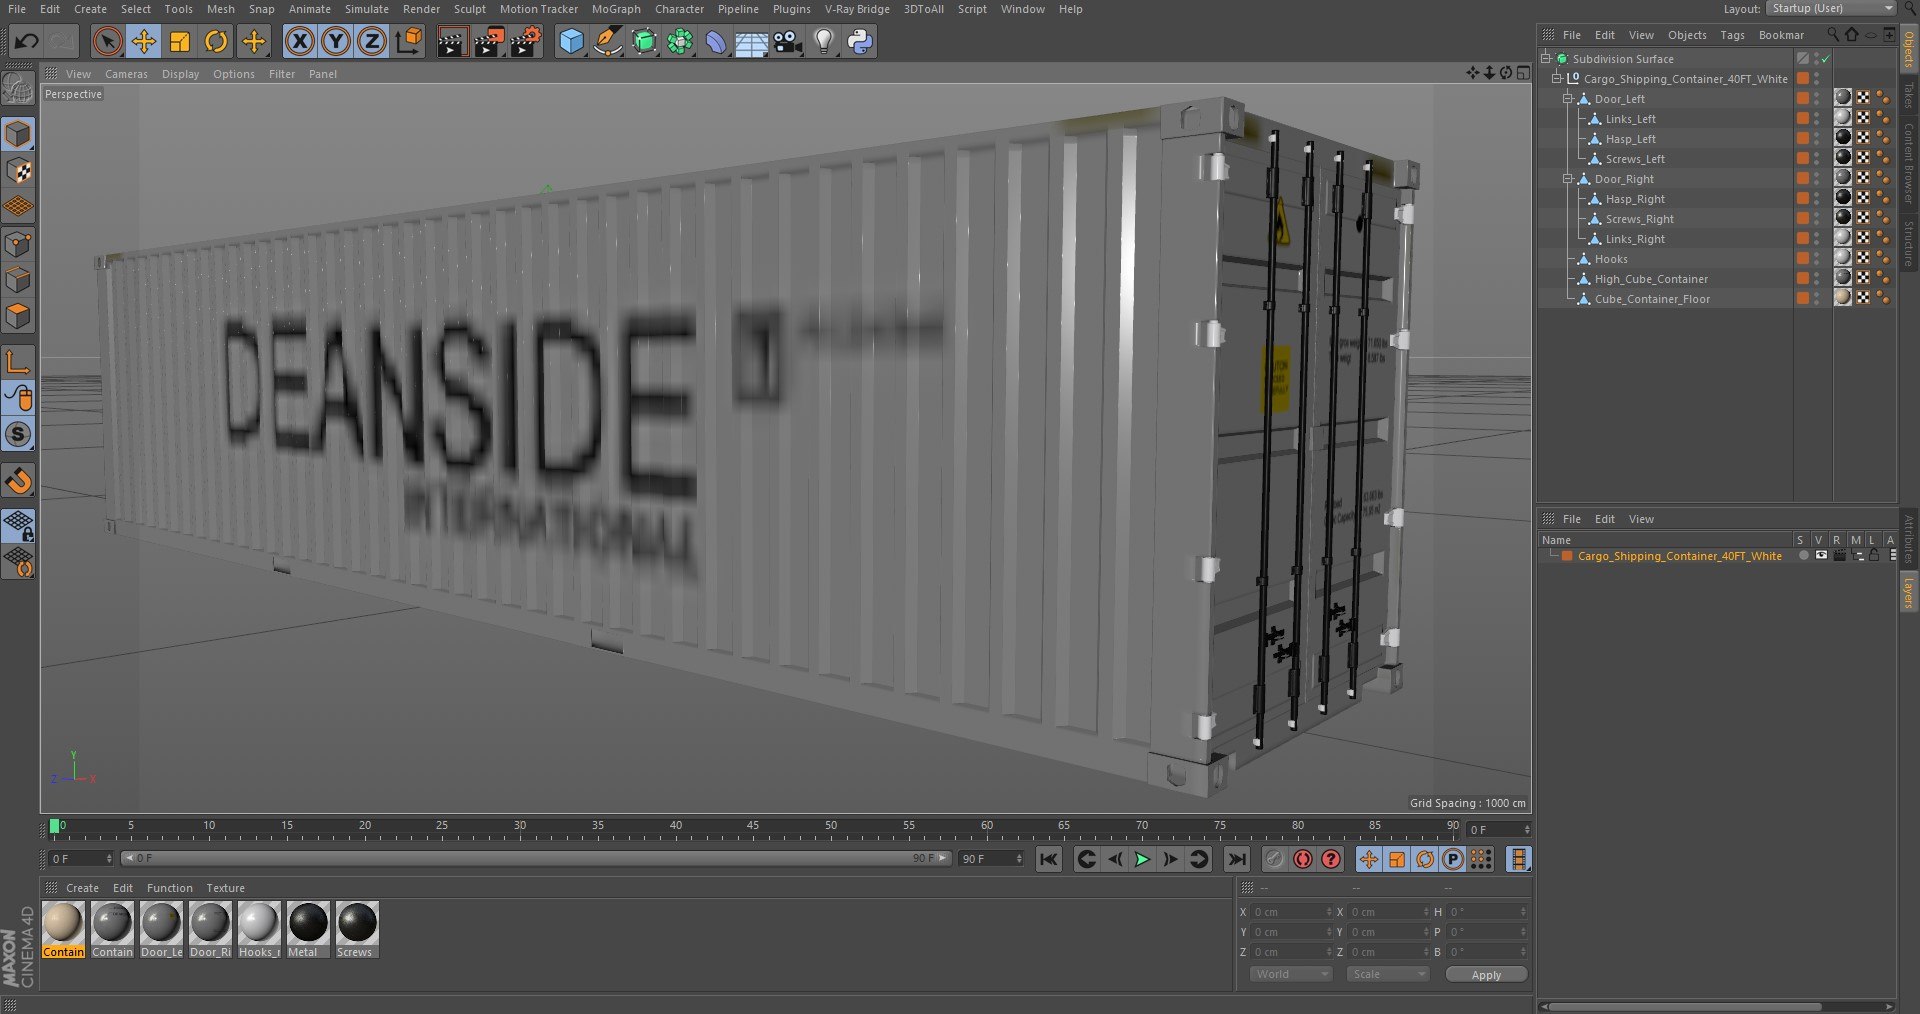Click Render View clapperboard icon
This screenshot has width=1920, height=1014.
[x=452, y=41]
